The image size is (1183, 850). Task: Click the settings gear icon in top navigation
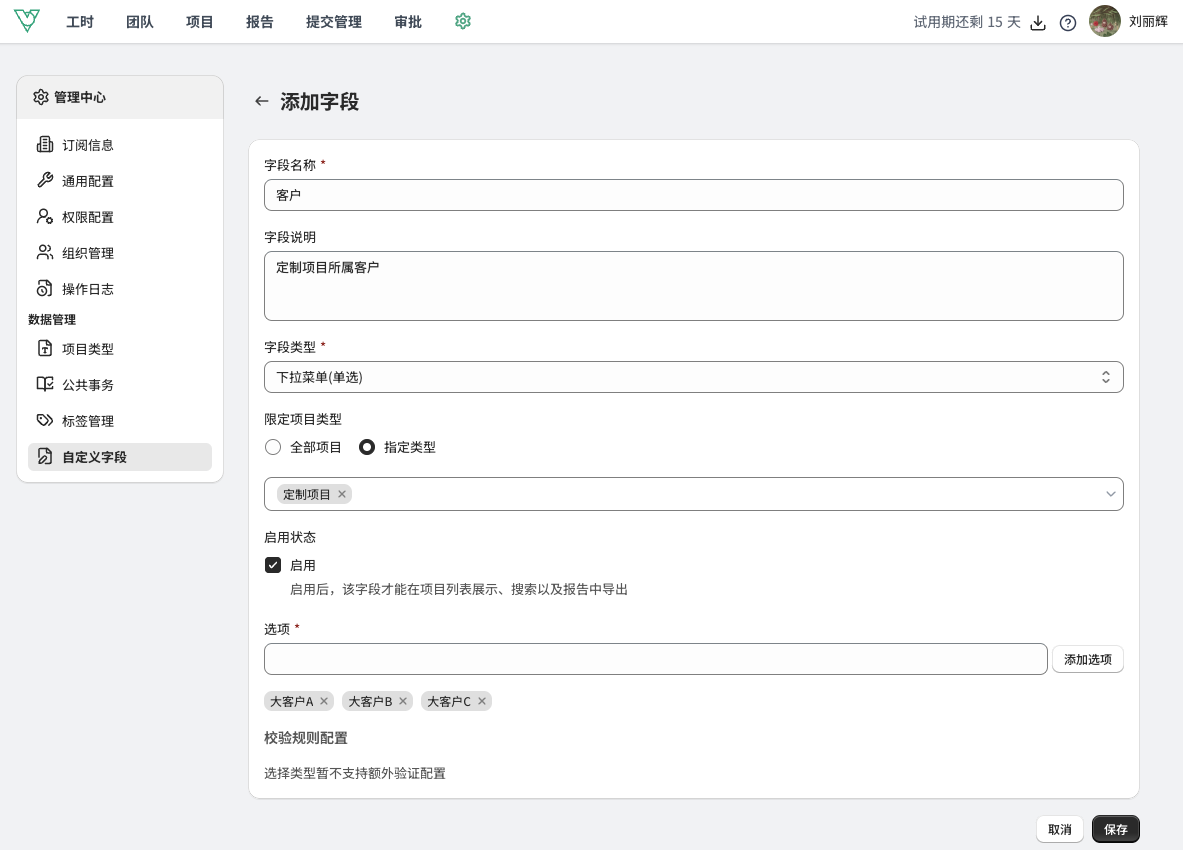point(462,21)
